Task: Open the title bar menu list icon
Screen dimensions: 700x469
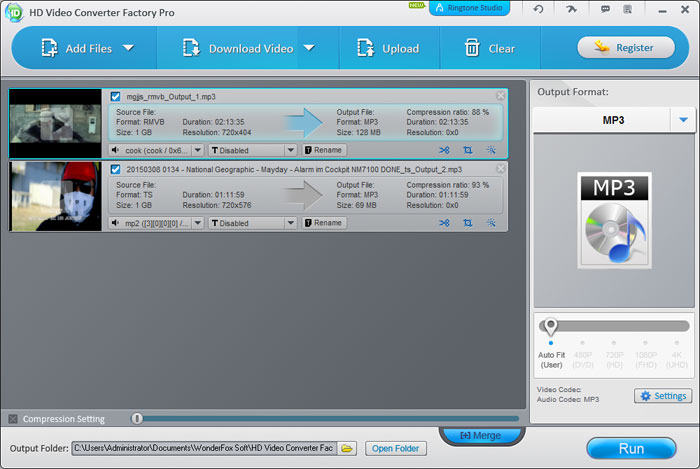Action: click(x=627, y=9)
